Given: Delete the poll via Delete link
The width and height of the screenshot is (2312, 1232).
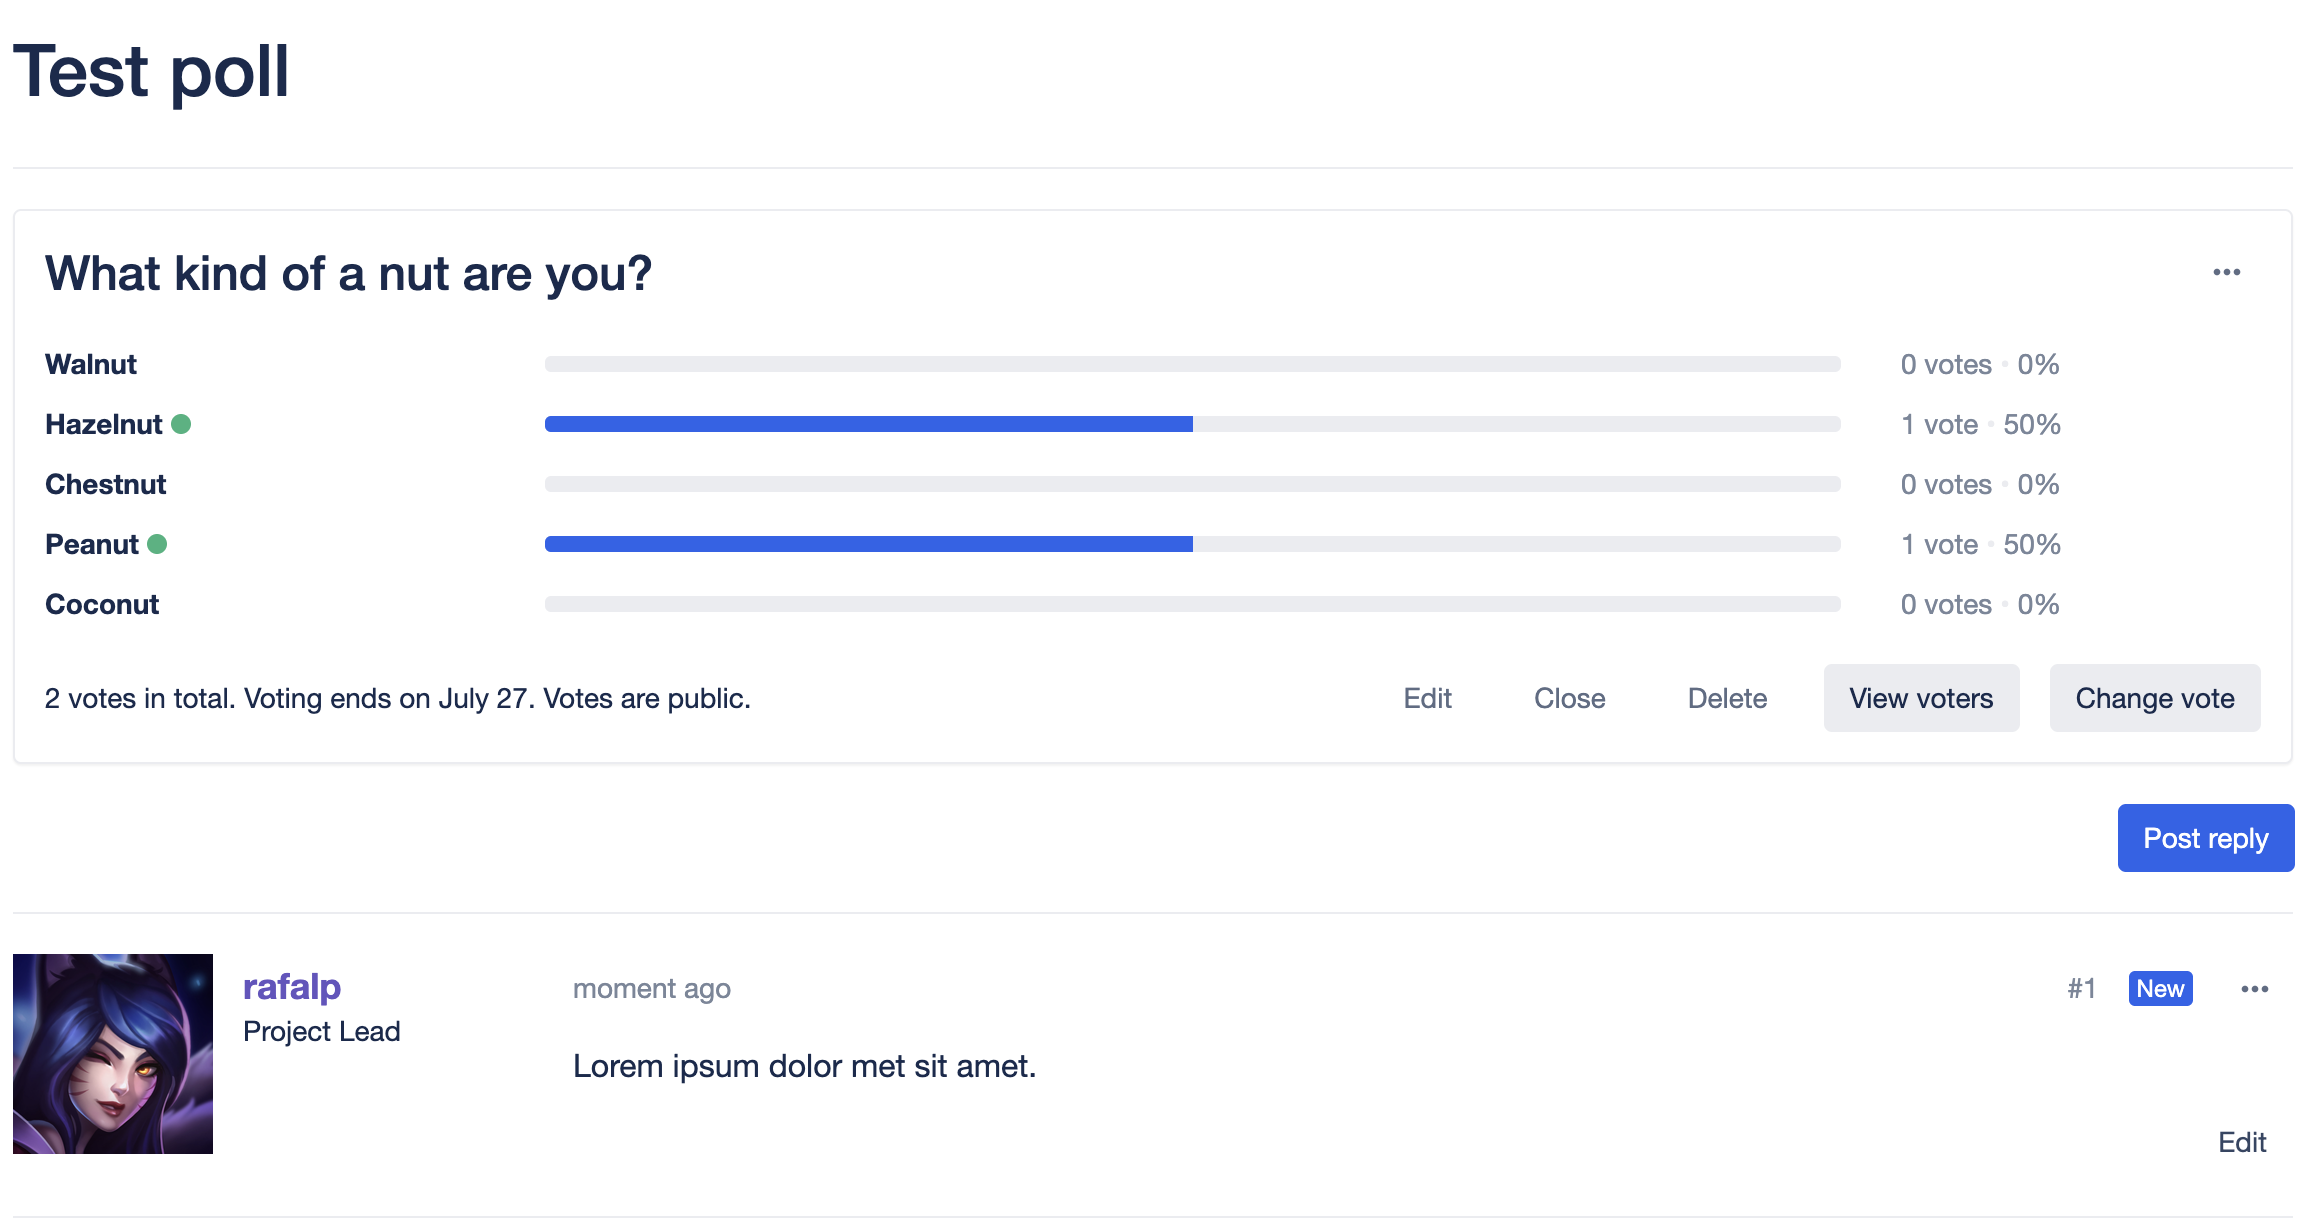Looking at the screenshot, I should coord(1727,698).
